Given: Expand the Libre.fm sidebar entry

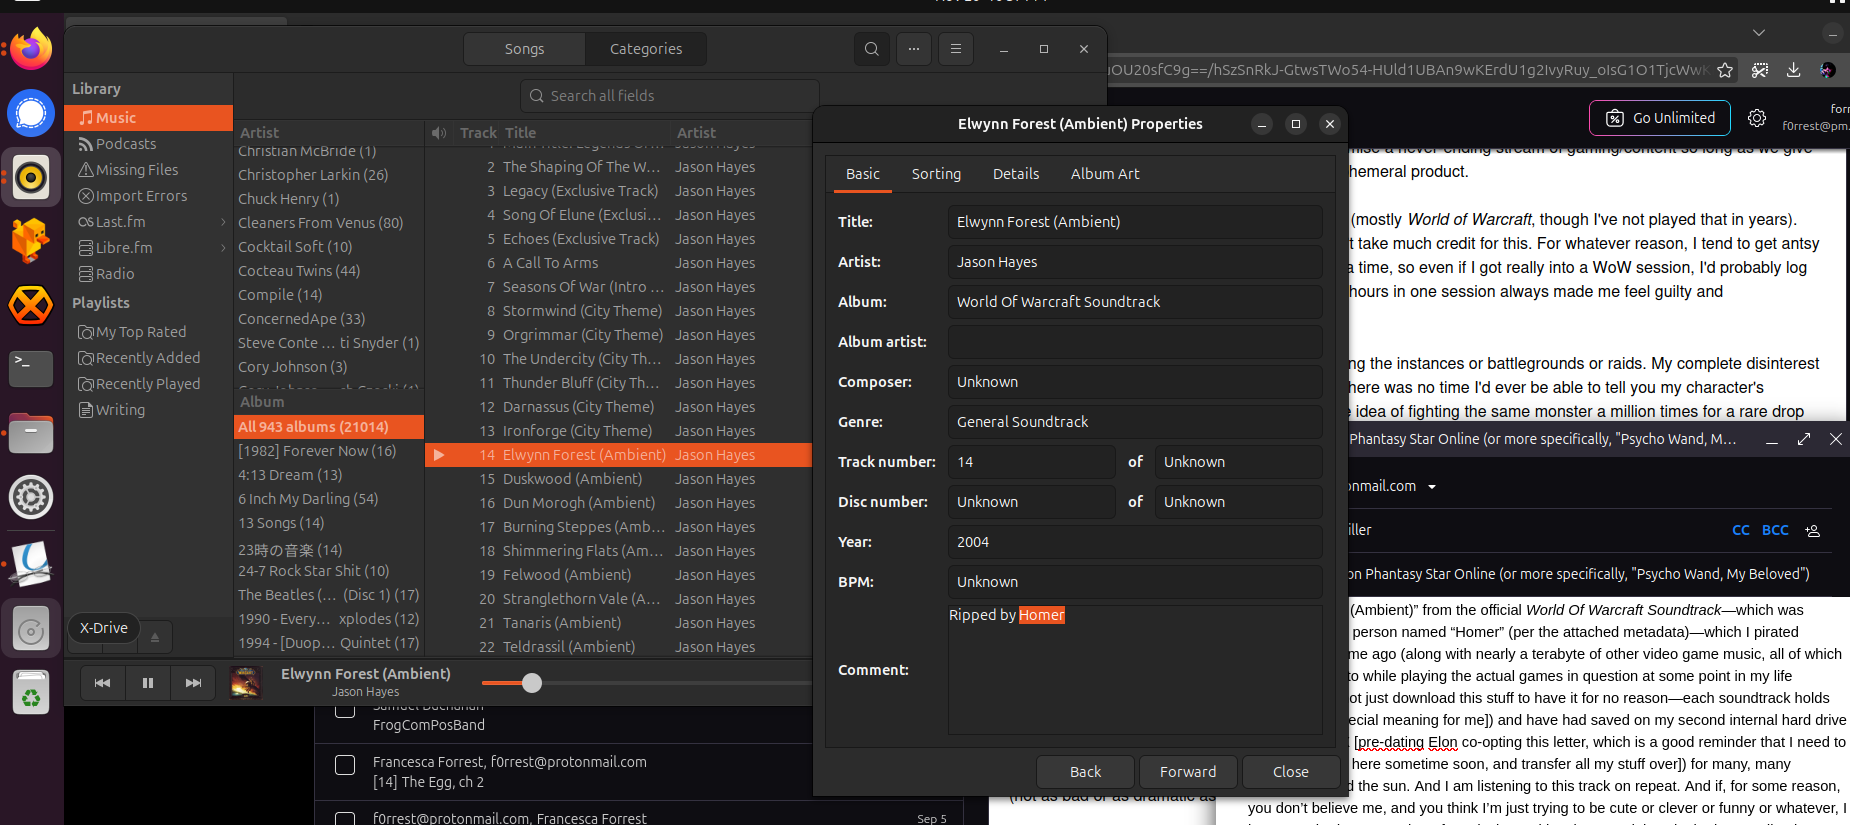Looking at the screenshot, I should point(223,248).
